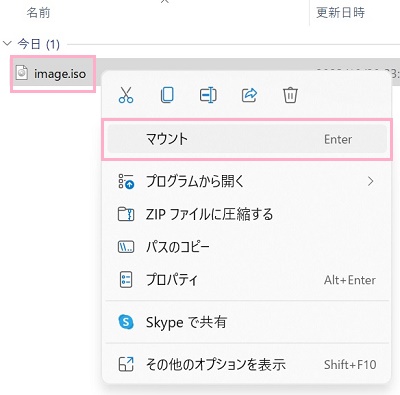Screen dimensions: 400x395
Task: Click the 今日 (1) group header
Action: point(38,44)
